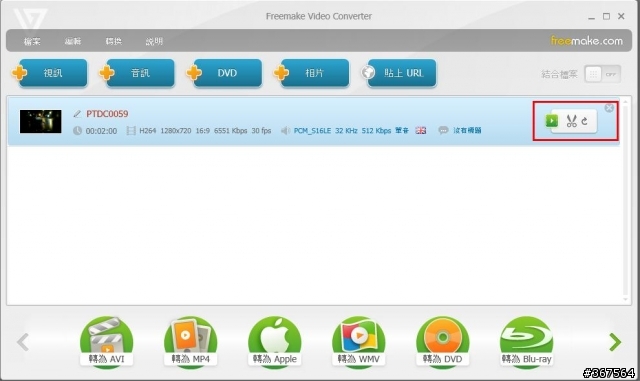The height and width of the screenshot is (381, 640).
Task: Click the film strip video info icon
Action: (x=131, y=131)
